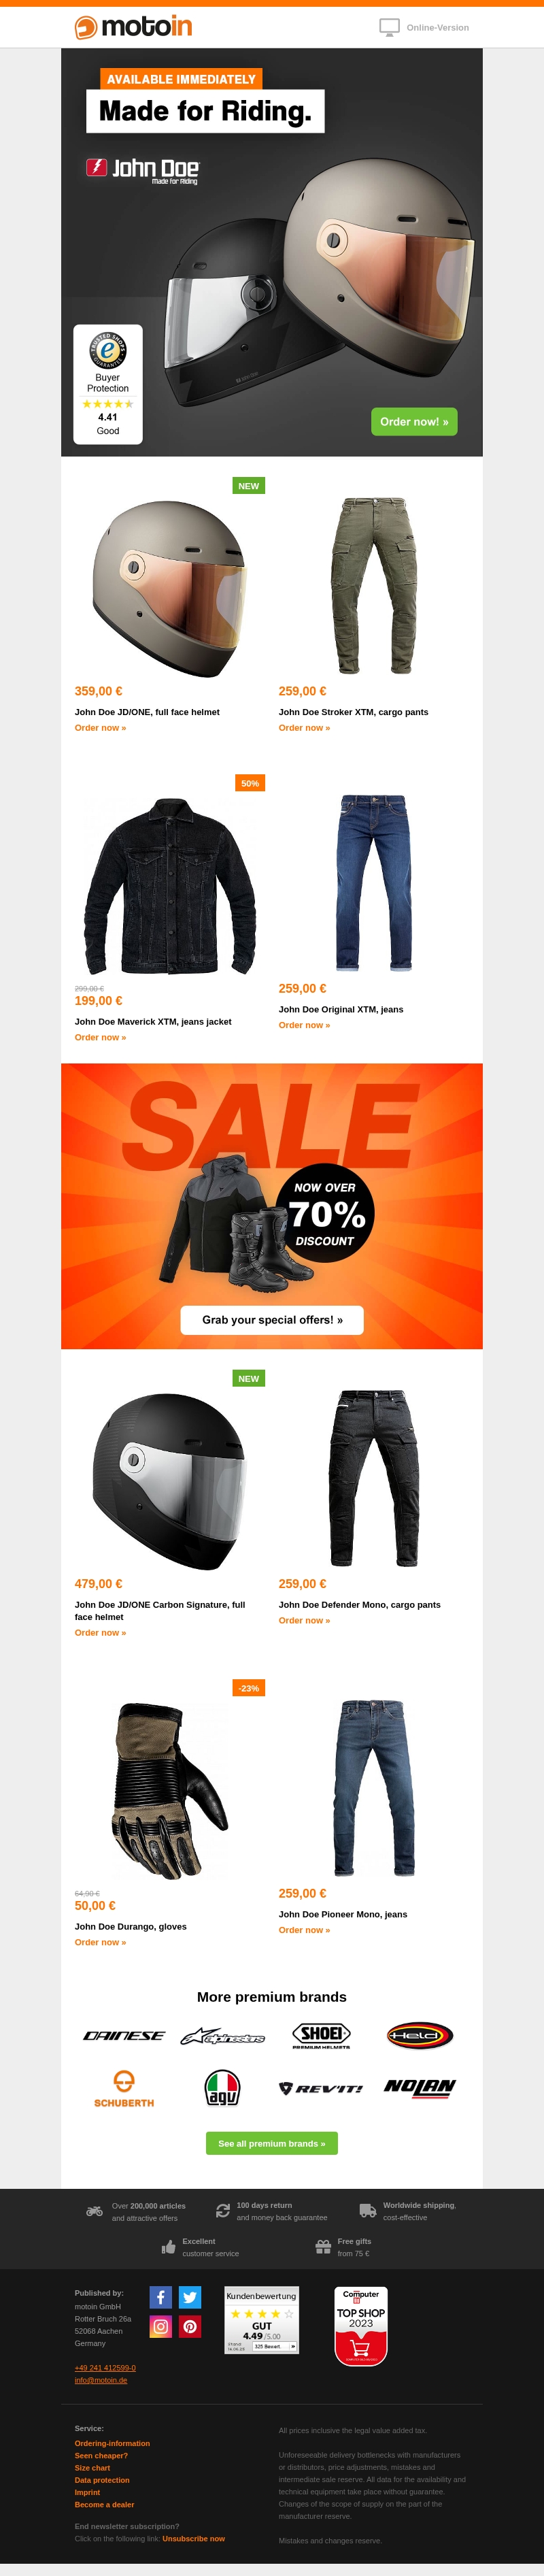Click the Nolan brand logo
Viewport: 544px width, 2576px height.
(x=420, y=2087)
